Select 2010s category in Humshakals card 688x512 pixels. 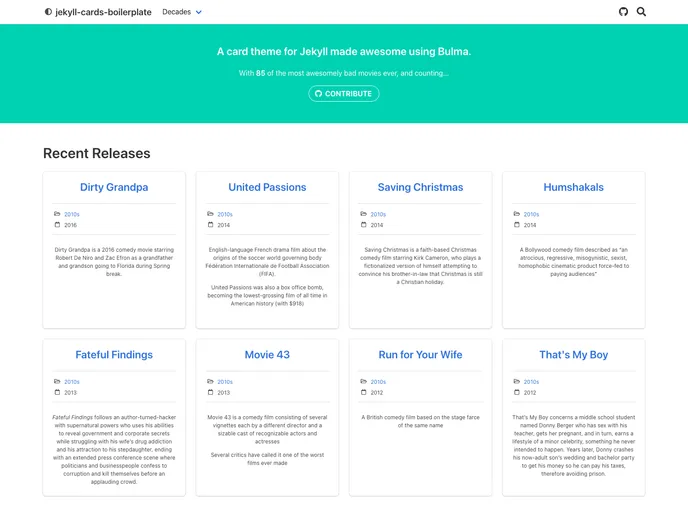coord(531,215)
